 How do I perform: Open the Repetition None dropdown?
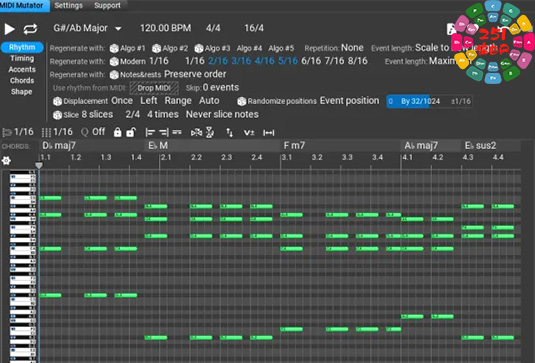(352, 48)
